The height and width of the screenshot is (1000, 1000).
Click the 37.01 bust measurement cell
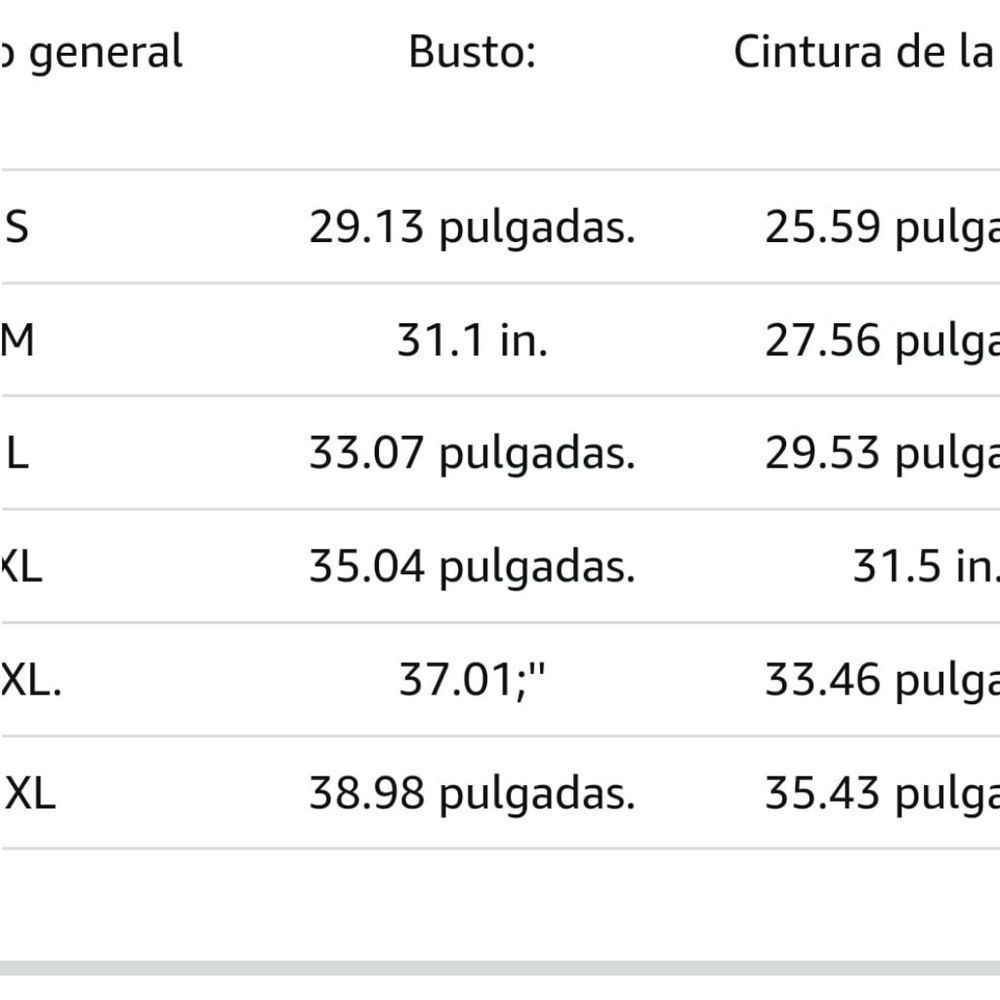click(472, 679)
